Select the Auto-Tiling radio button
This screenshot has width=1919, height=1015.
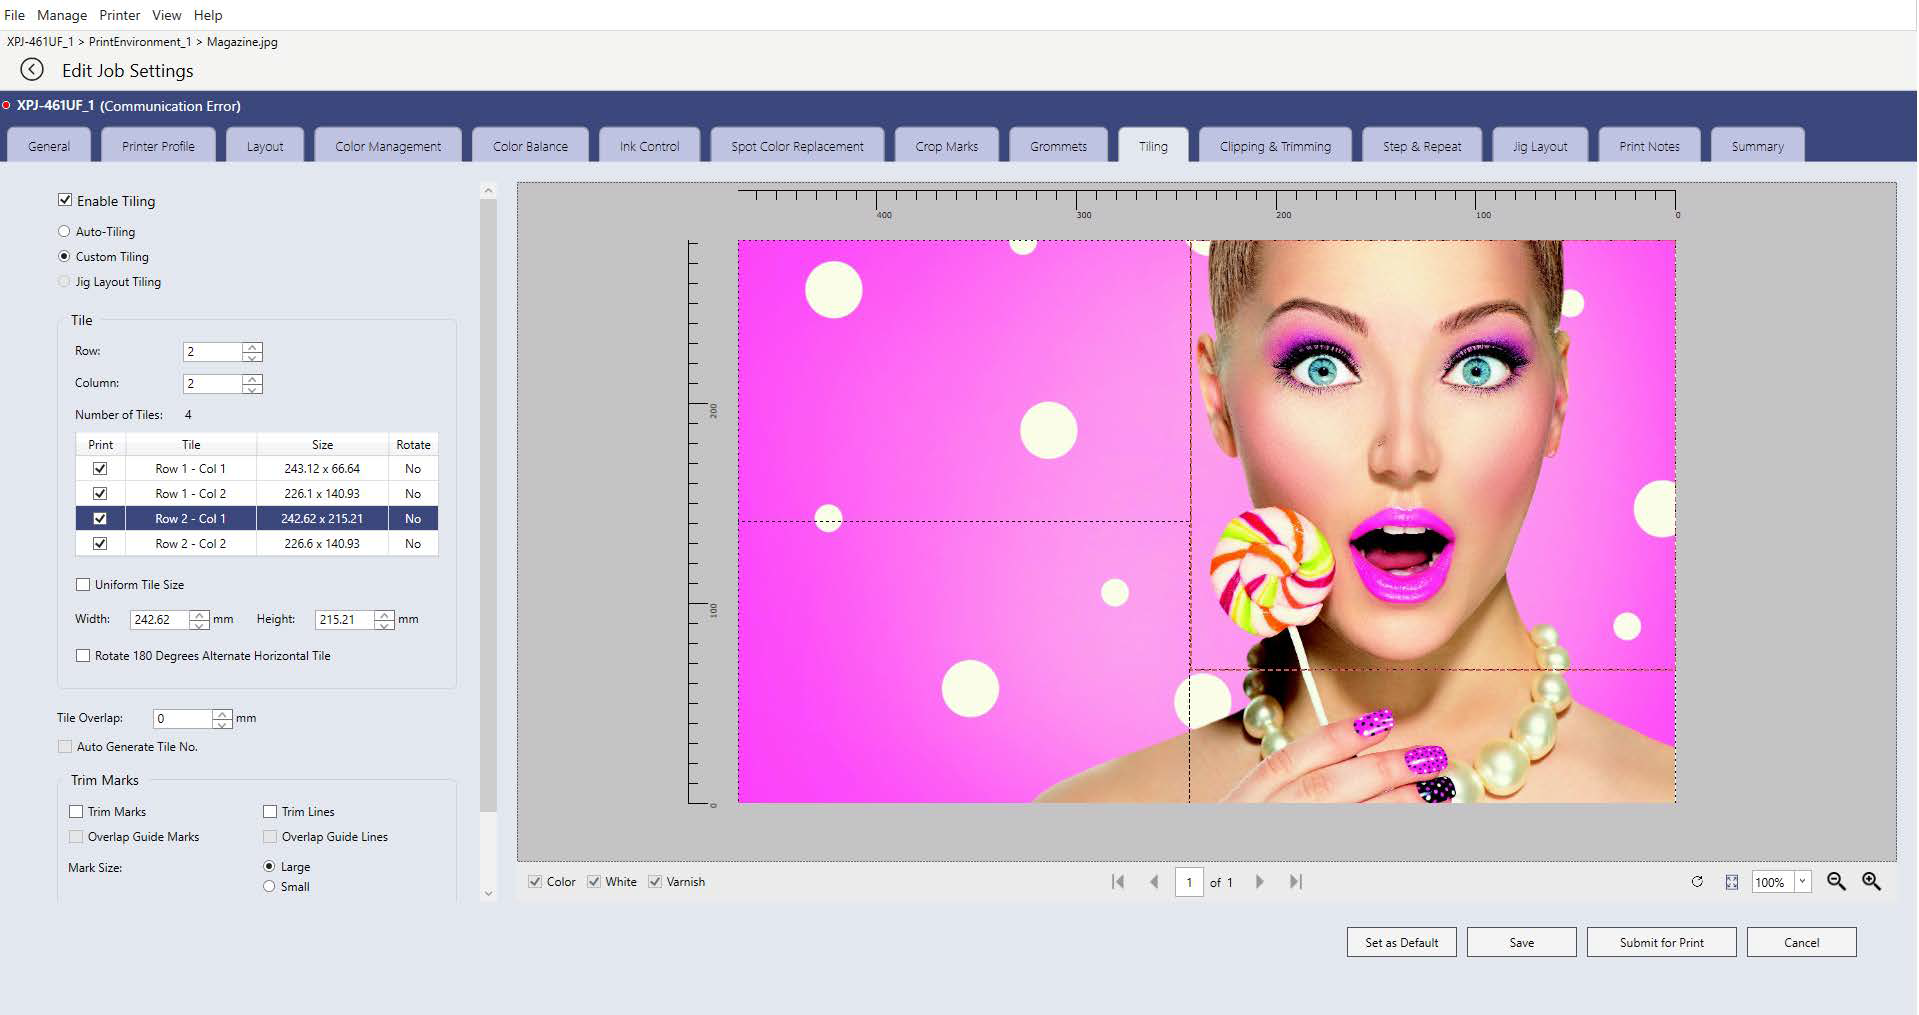pos(63,231)
